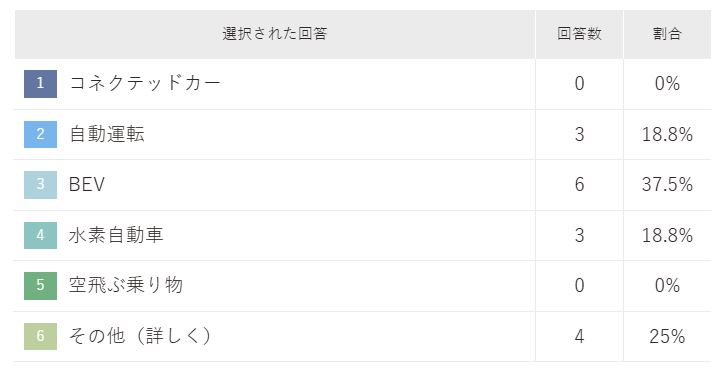Click the light green number 6 swatch
Screen dimensions: 722x380
(41, 336)
